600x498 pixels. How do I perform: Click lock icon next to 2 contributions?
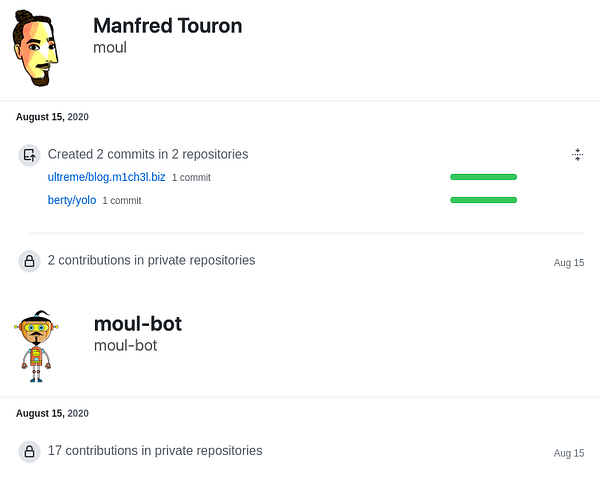[30, 261]
